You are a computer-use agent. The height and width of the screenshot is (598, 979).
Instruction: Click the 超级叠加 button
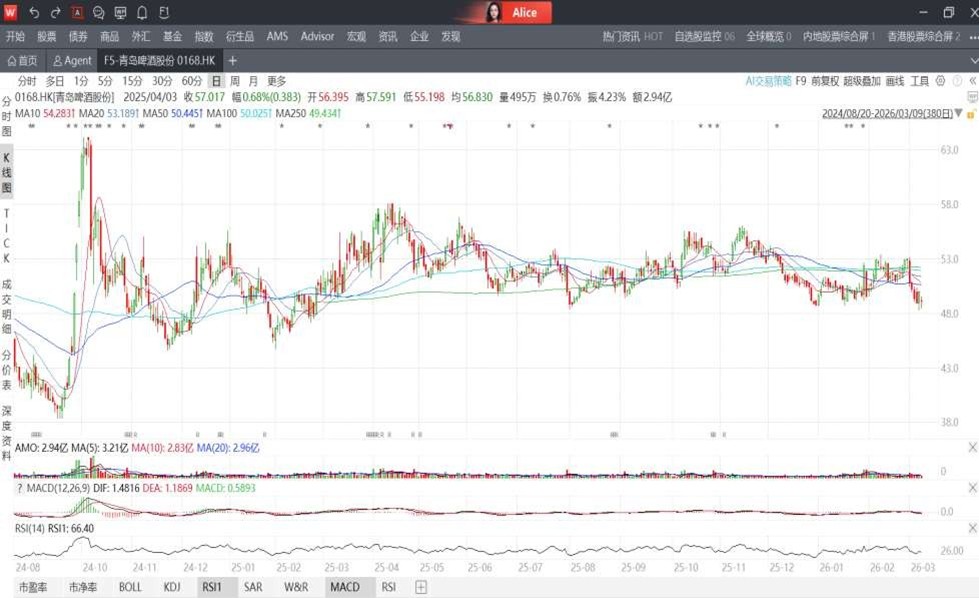click(861, 81)
